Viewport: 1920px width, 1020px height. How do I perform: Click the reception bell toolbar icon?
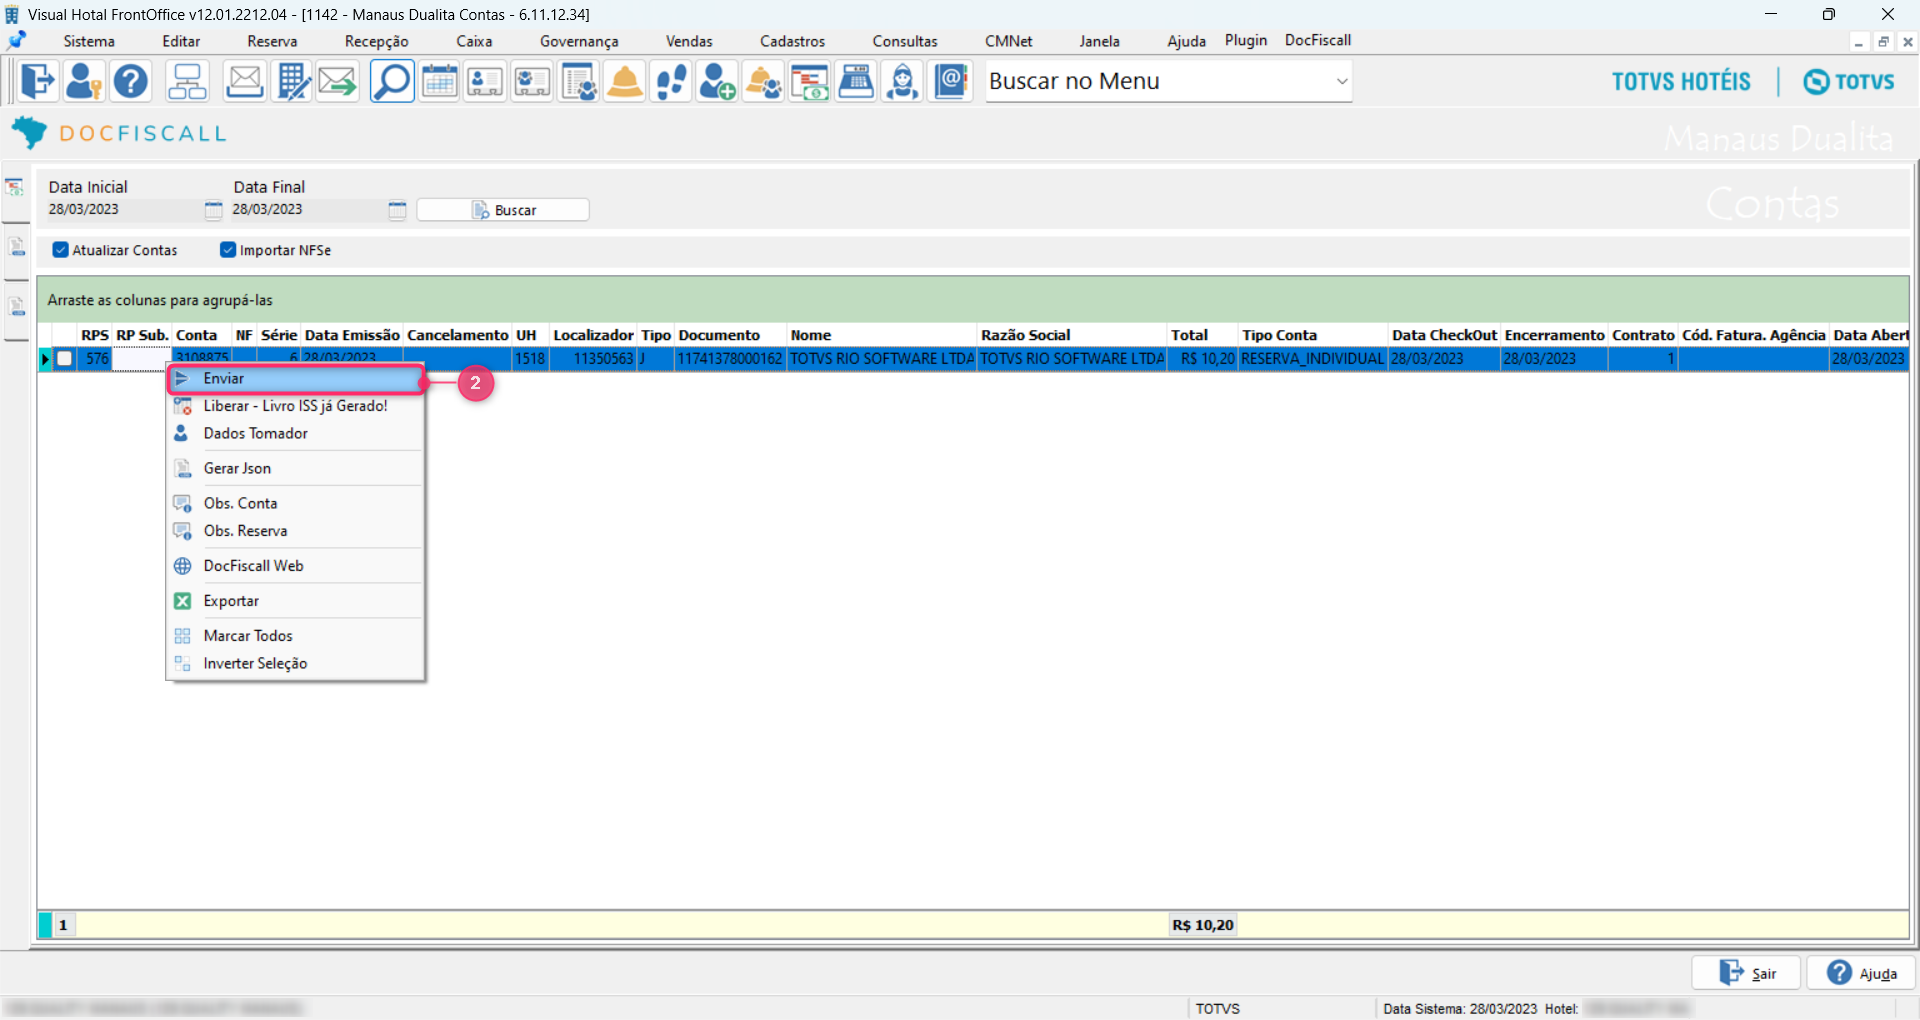pos(625,81)
